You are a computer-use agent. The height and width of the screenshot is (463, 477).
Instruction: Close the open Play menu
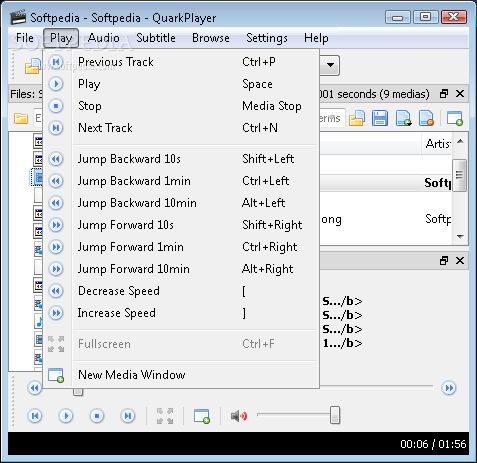61,38
